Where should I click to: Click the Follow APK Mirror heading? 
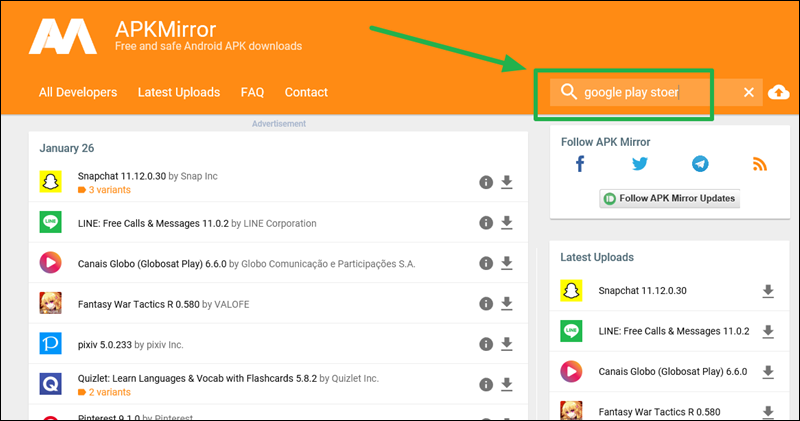(x=606, y=142)
